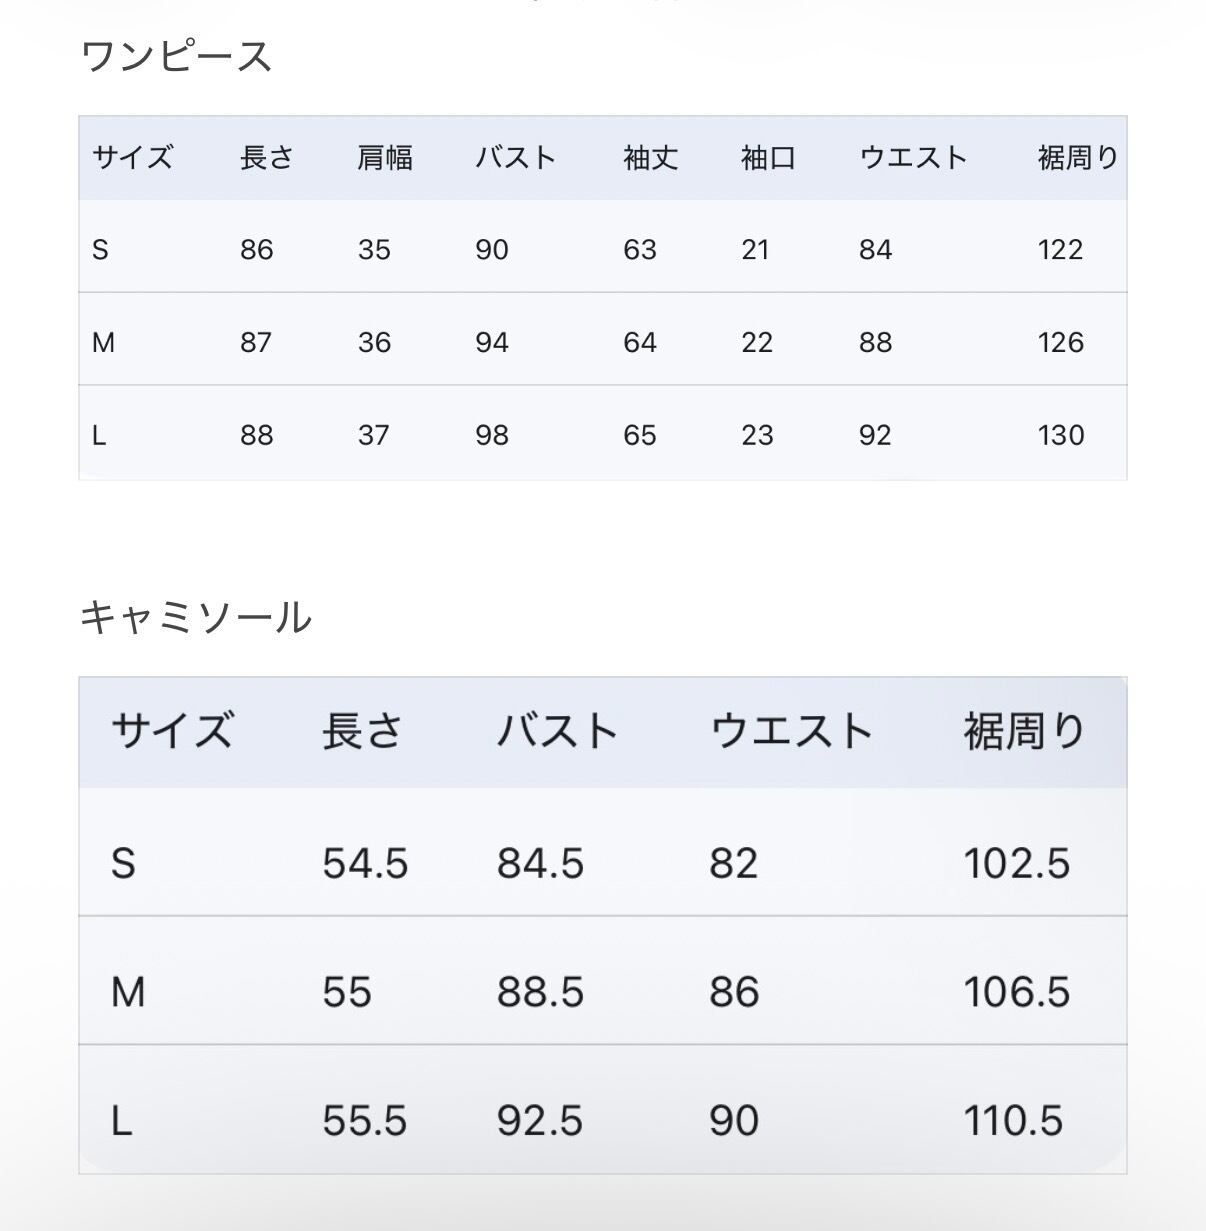Click 裾周り header in ワンピース table

point(1078,158)
